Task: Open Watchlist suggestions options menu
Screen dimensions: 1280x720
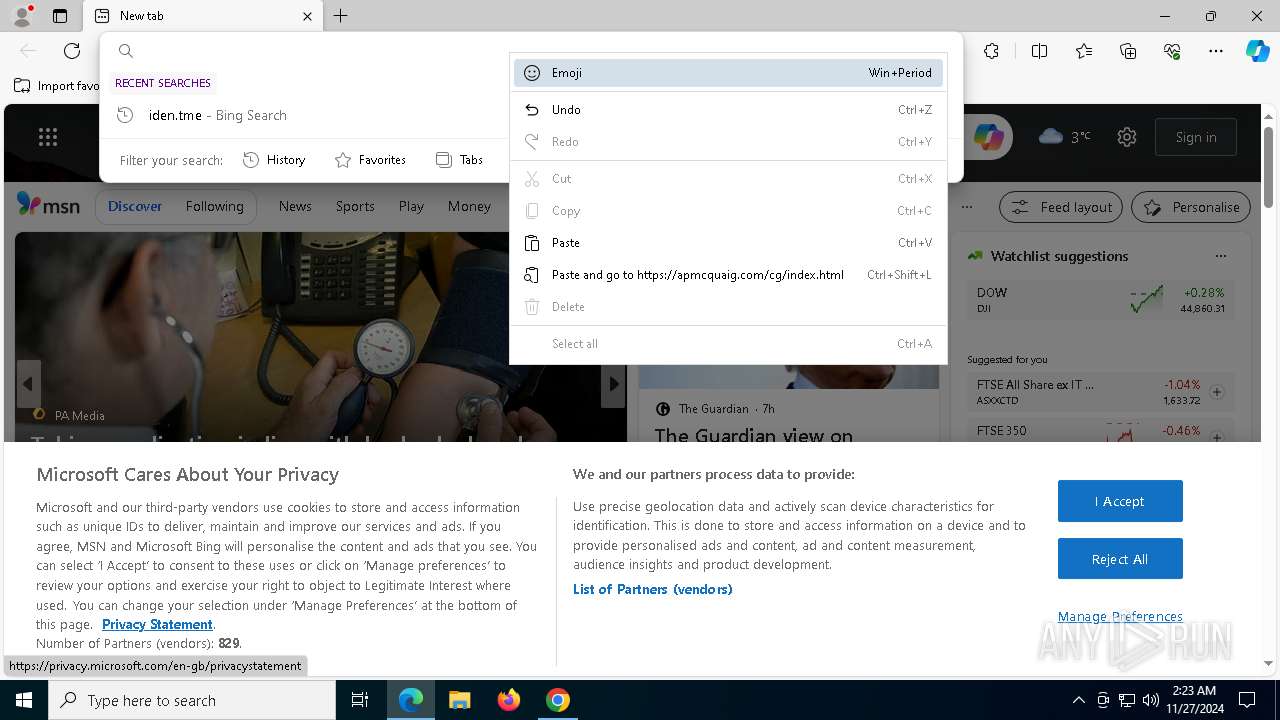Action: (x=1220, y=256)
